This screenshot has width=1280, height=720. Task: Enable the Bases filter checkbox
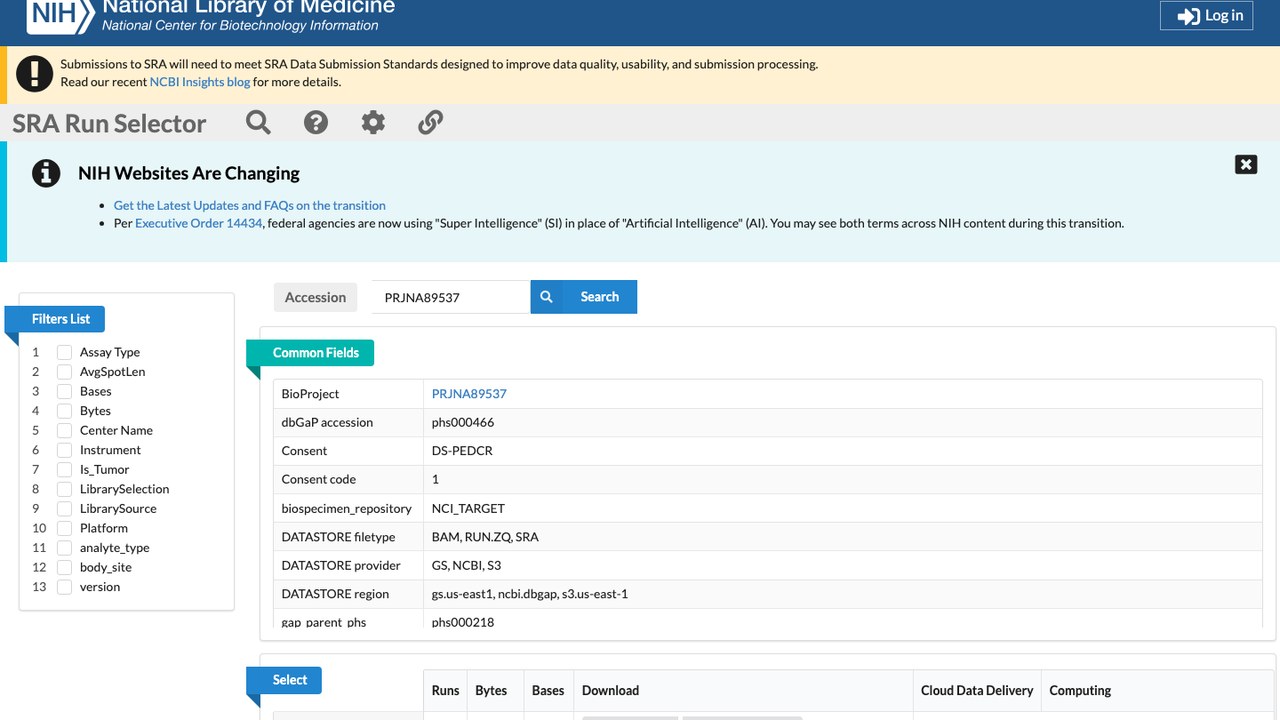[x=64, y=391]
